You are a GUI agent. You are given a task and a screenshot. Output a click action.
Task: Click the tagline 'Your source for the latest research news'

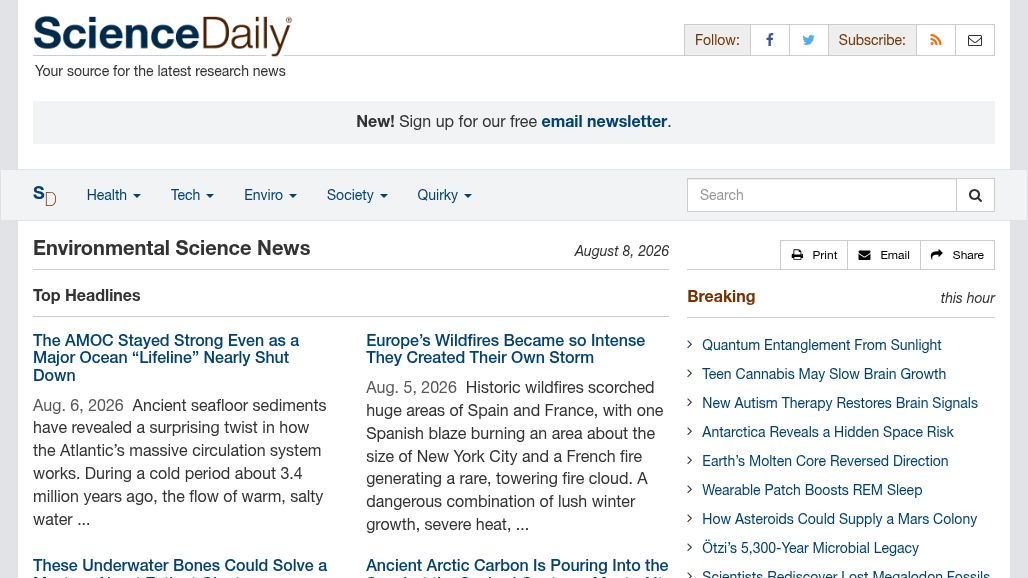160,71
